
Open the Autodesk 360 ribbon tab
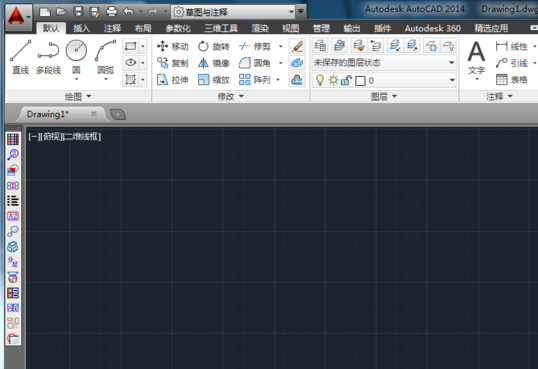[x=433, y=28]
